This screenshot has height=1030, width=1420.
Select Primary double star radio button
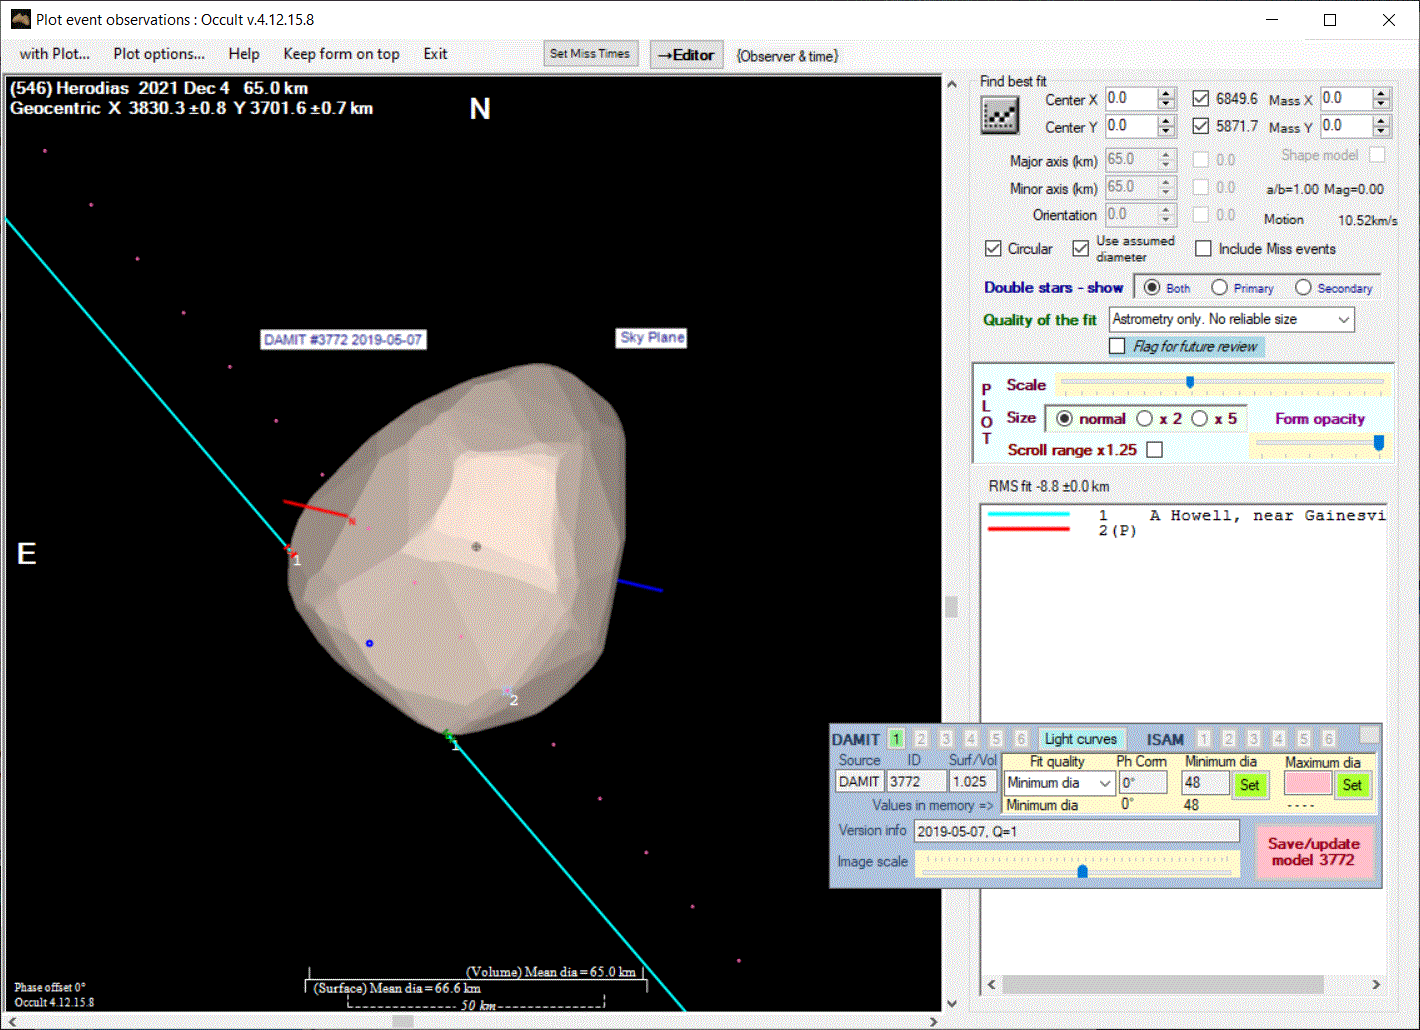pos(1219,288)
